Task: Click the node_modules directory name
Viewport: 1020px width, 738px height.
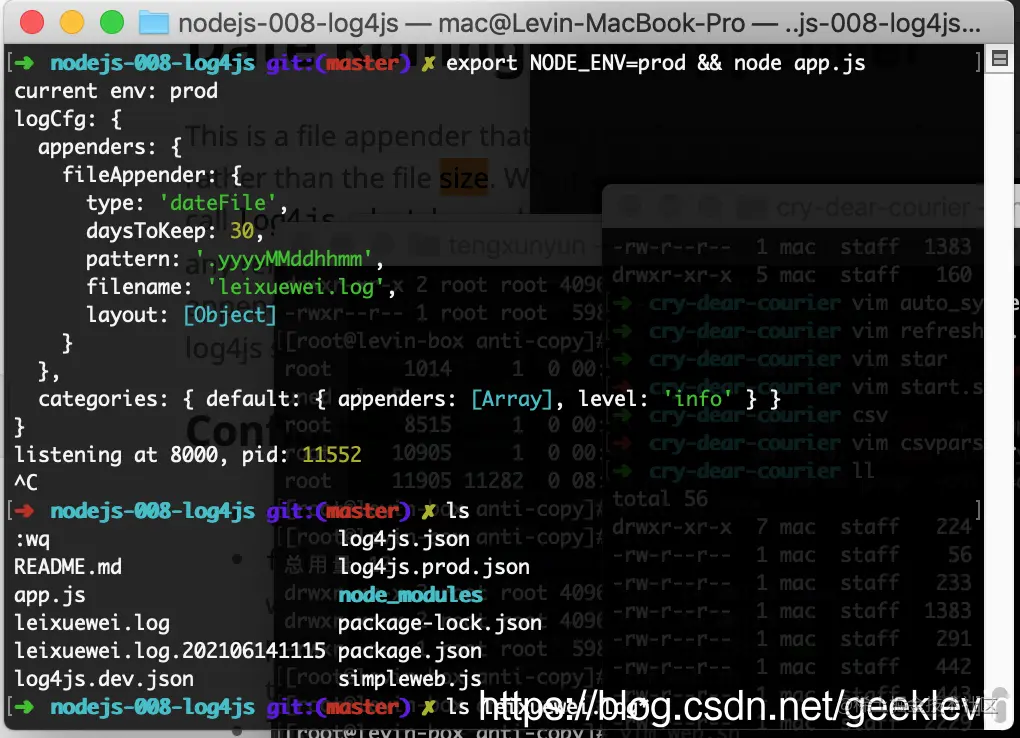Action: (x=410, y=595)
